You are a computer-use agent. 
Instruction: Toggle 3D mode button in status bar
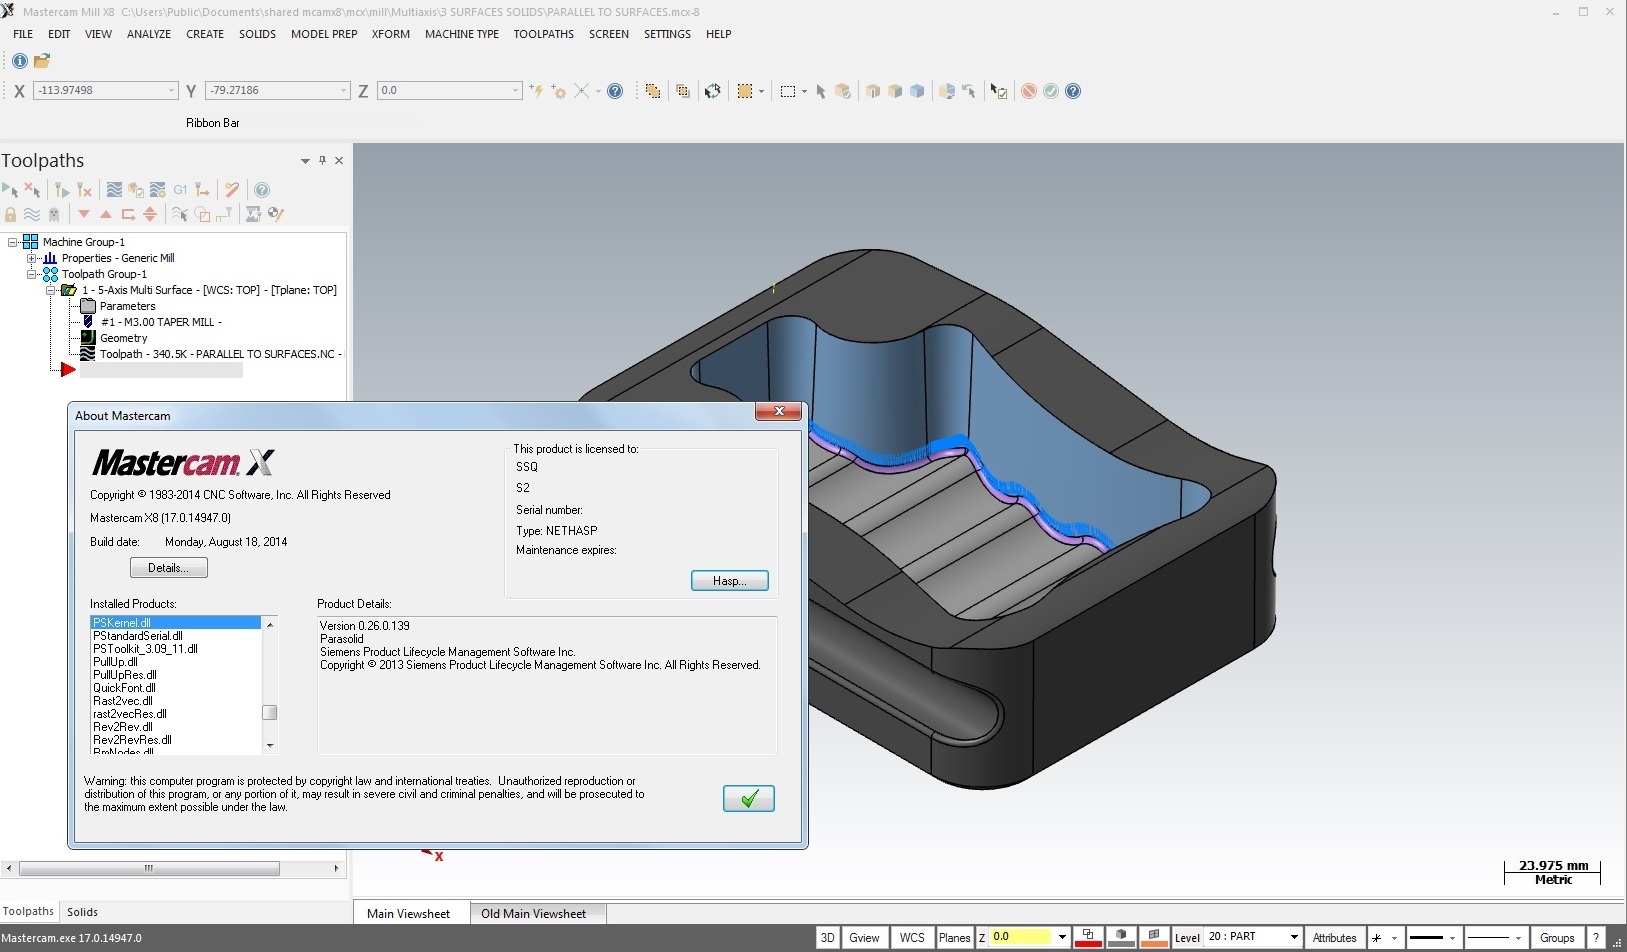point(827,938)
